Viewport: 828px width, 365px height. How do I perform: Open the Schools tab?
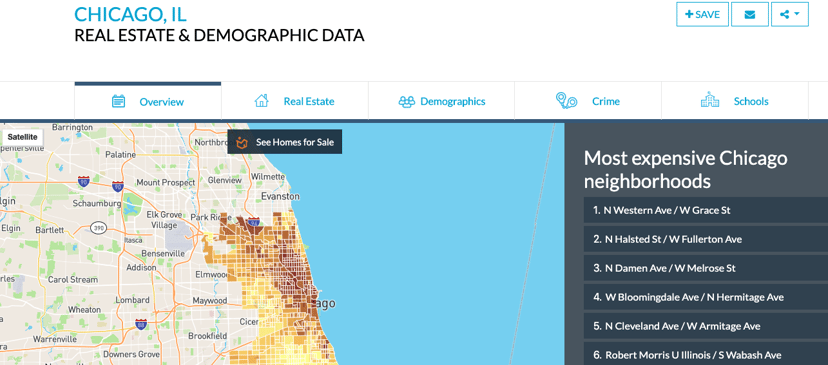click(x=735, y=101)
